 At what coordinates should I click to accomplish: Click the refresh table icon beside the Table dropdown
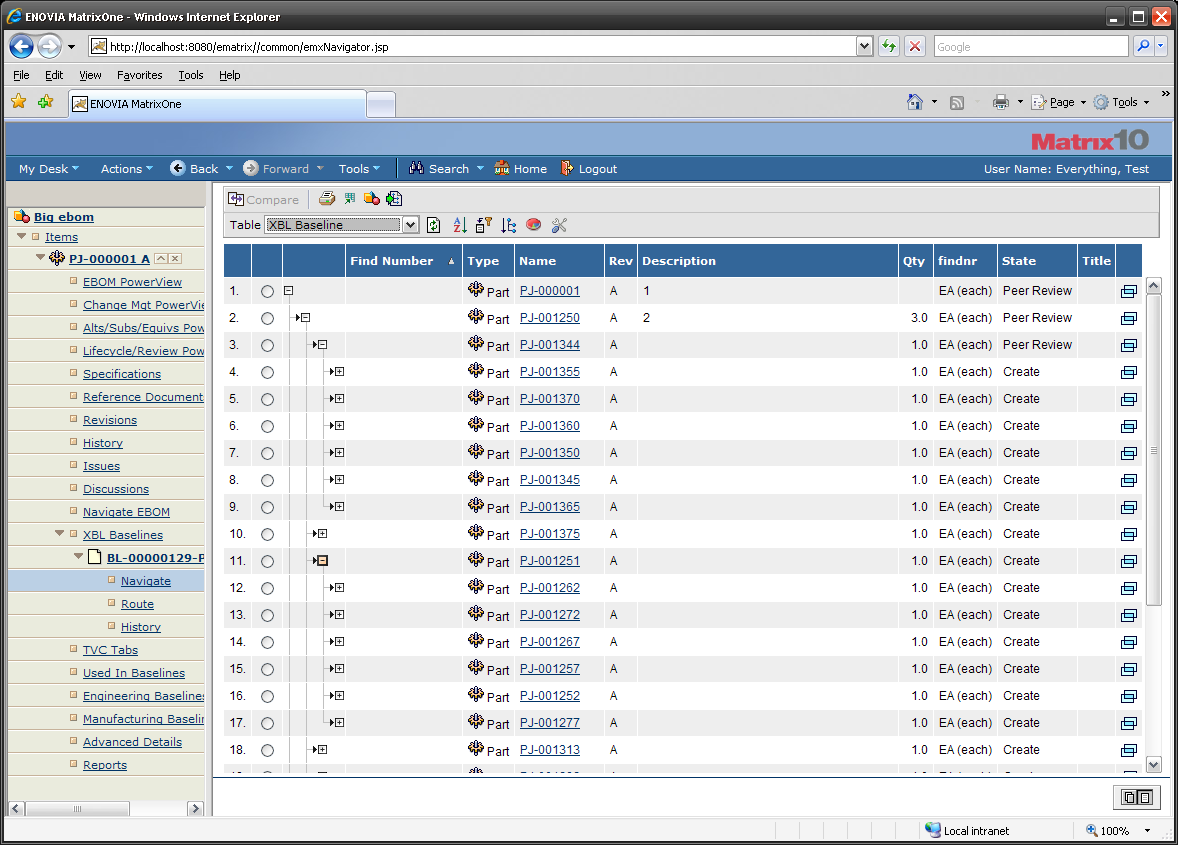tap(433, 225)
